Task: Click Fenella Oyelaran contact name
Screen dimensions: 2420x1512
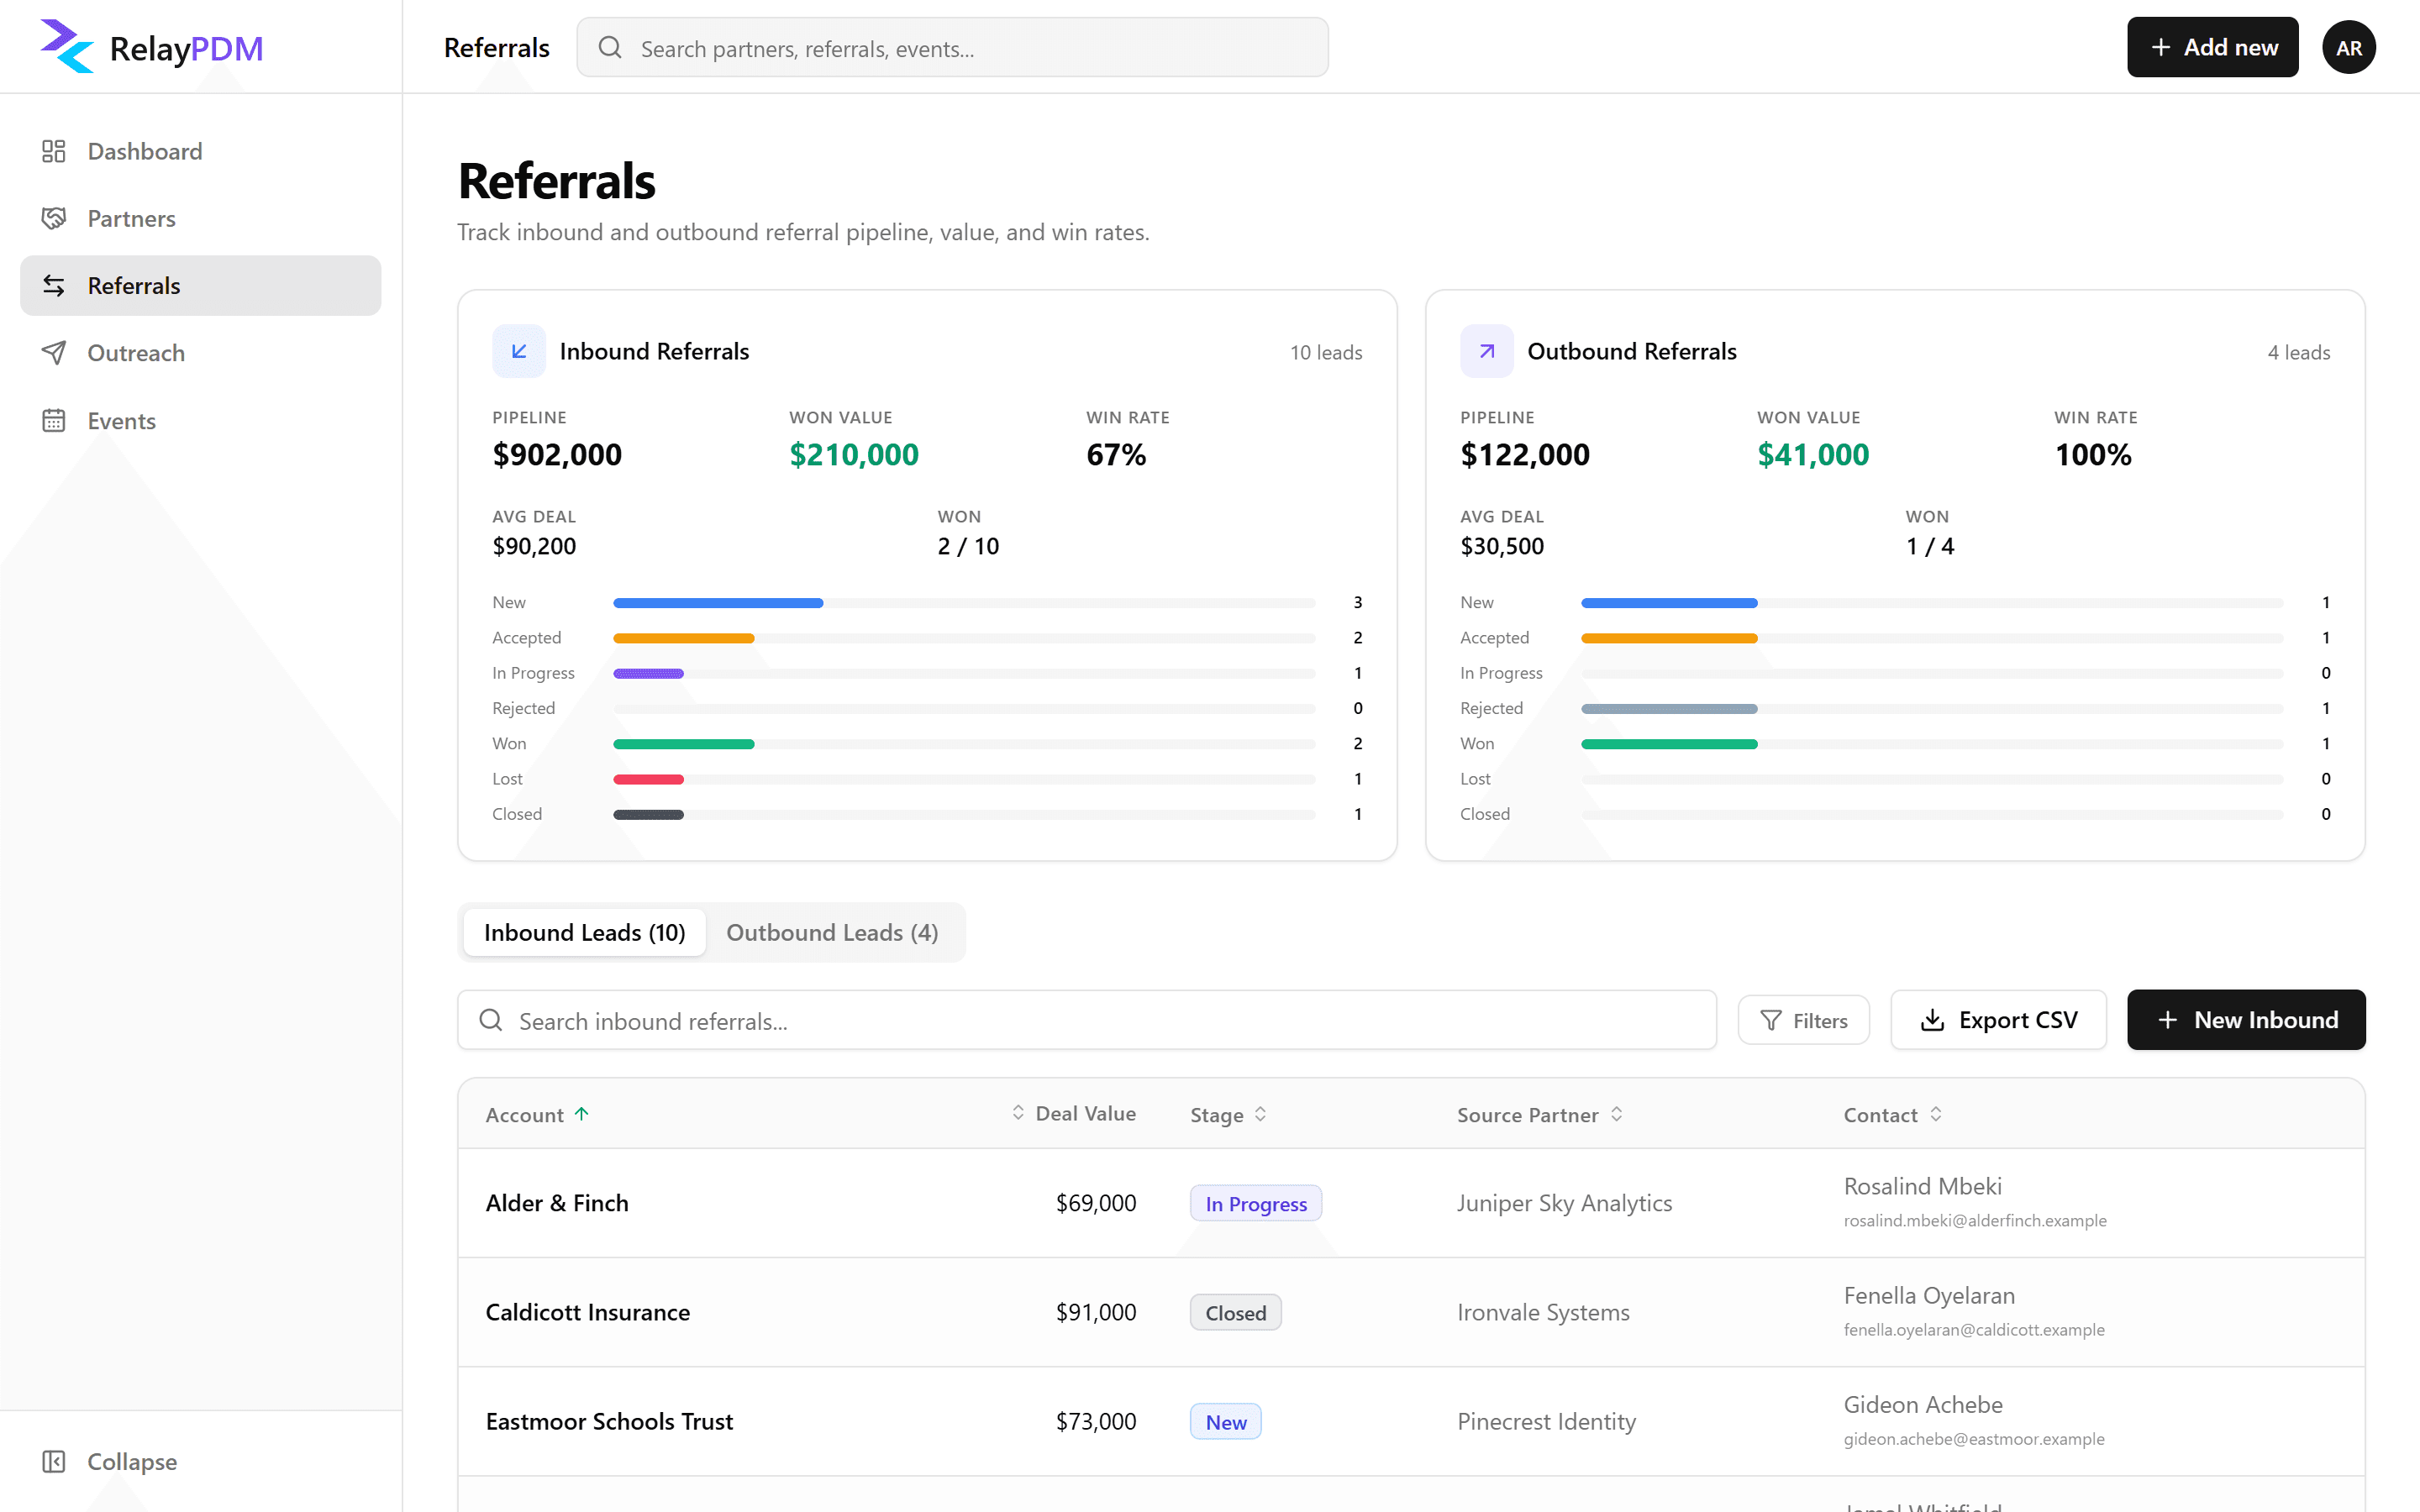Action: coord(1929,1295)
